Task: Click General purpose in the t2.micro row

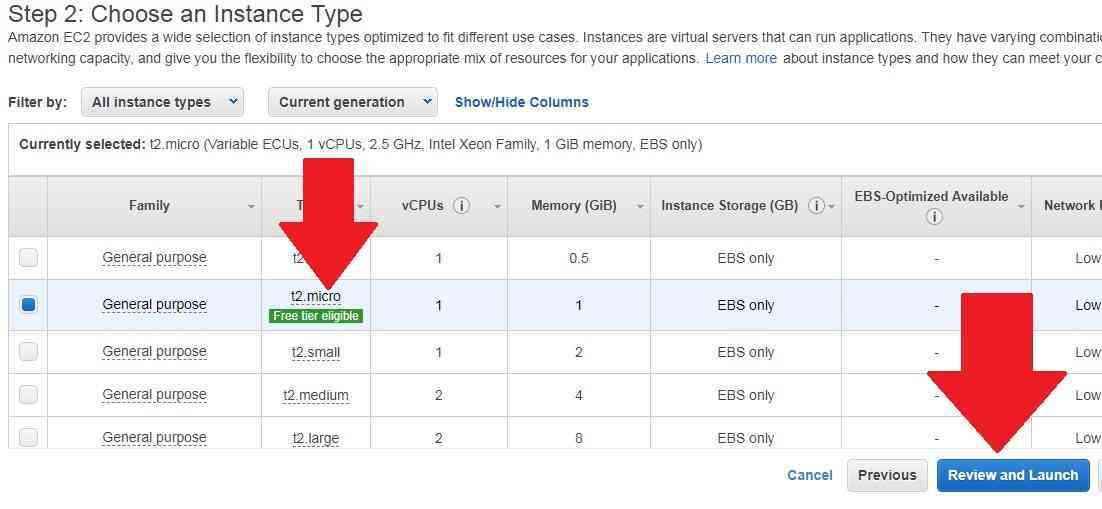Action: click(155, 304)
